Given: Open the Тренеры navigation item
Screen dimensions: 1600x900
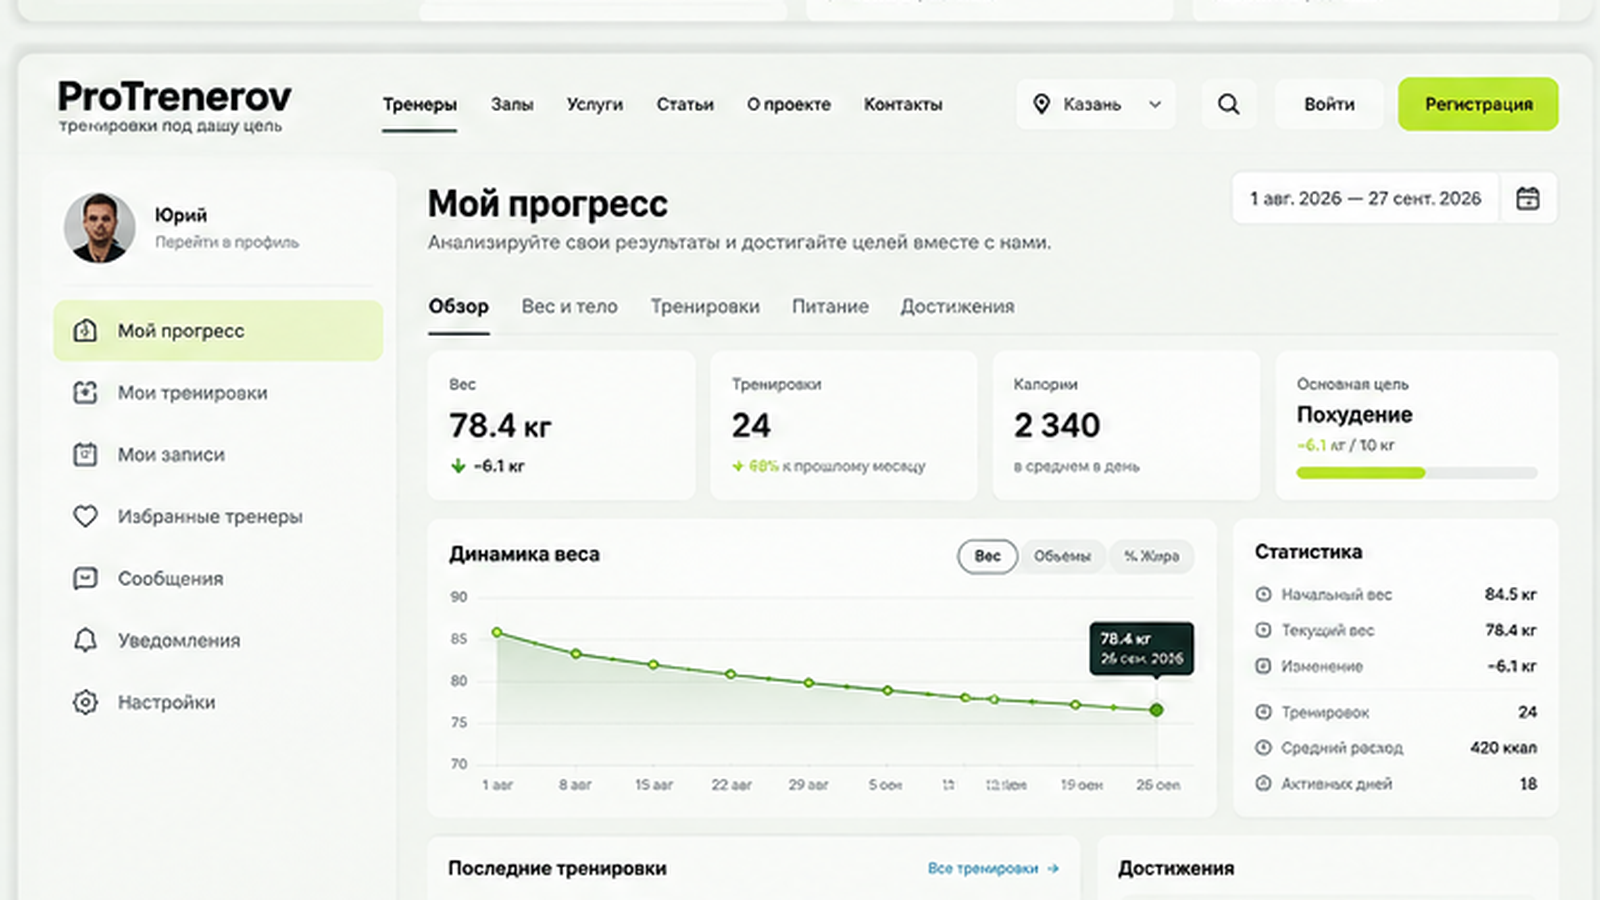Looking at the screenshot, I should point(419,104).
